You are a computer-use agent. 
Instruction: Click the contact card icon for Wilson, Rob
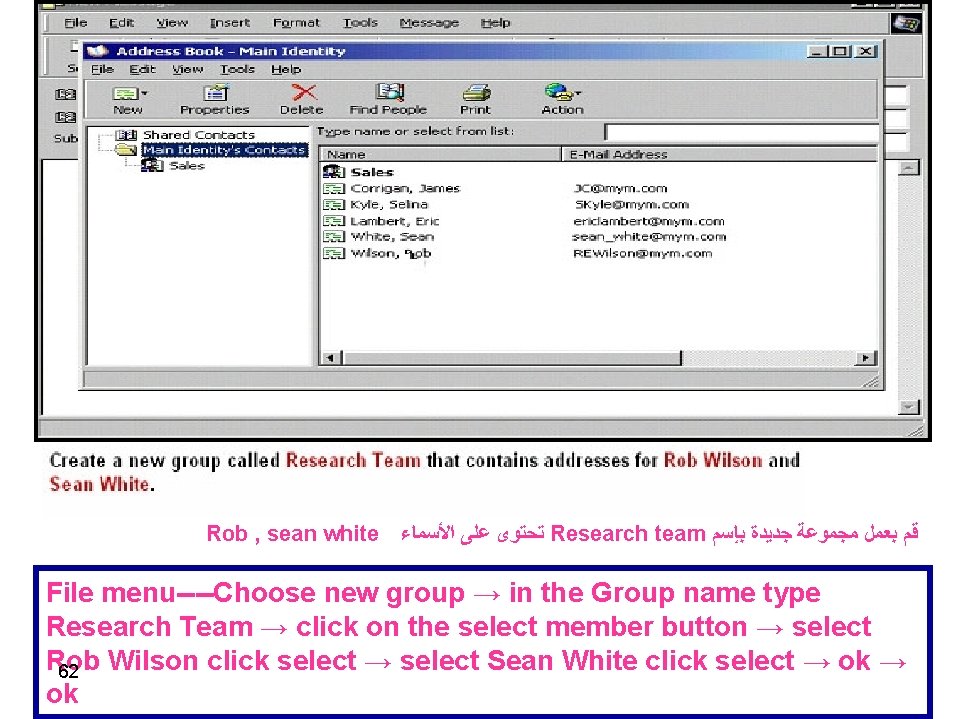(334, 253)
